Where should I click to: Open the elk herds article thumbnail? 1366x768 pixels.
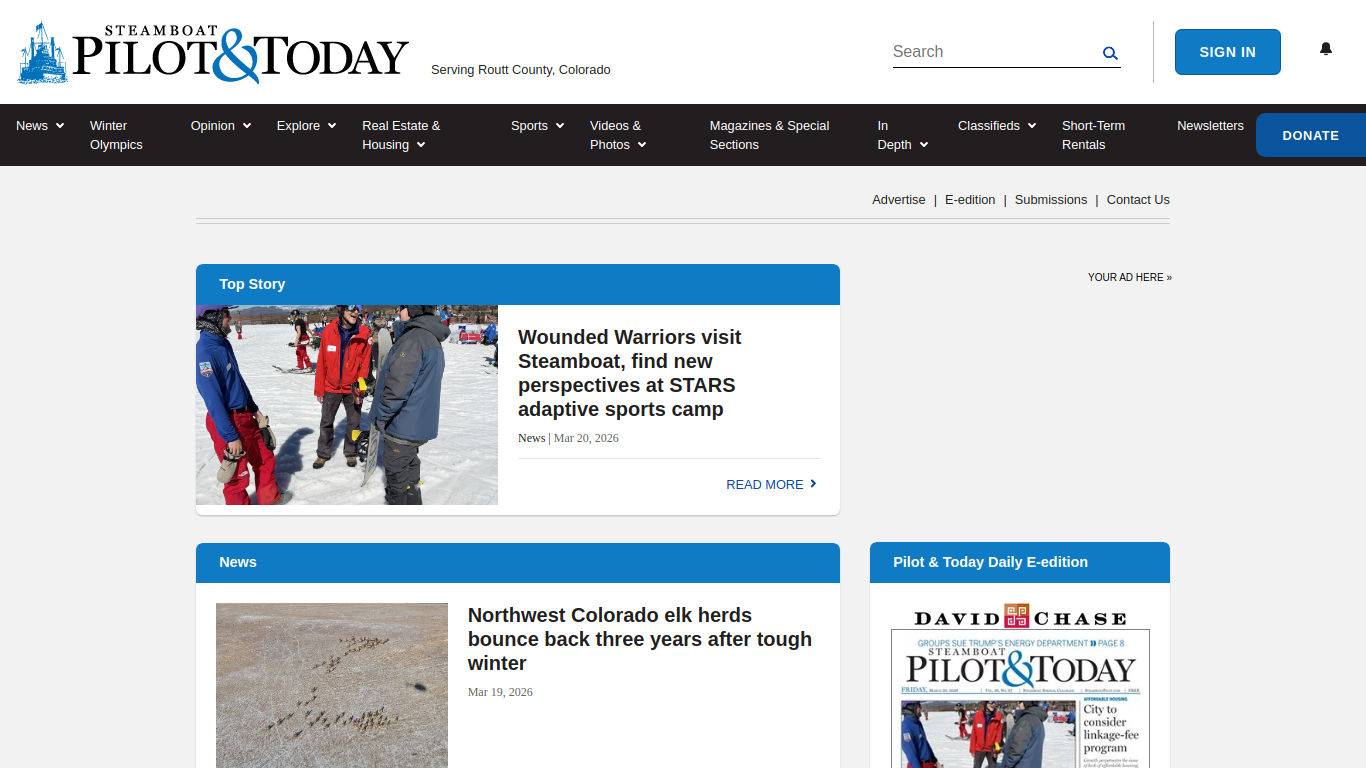[x=332, y=685]
